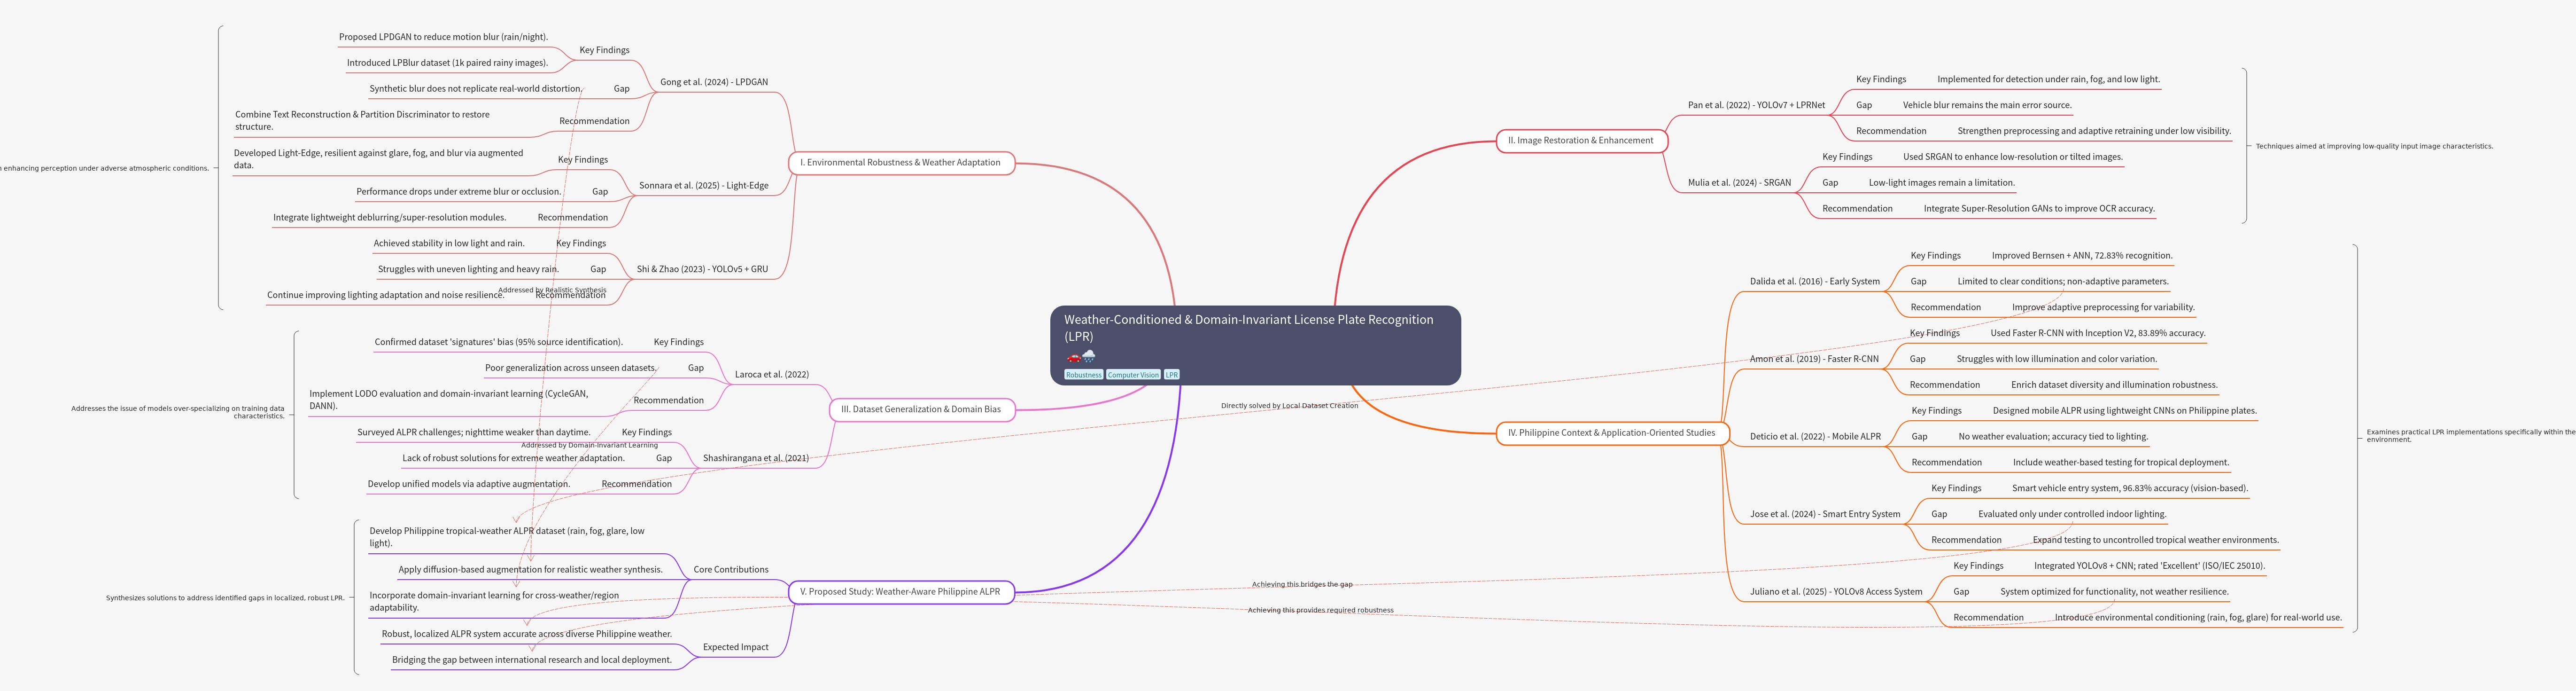Viewport: 2576px width, 691px height.
Task: Click the red car emoji in central node
Action: pyautogui.click(x=1073, y=357)
